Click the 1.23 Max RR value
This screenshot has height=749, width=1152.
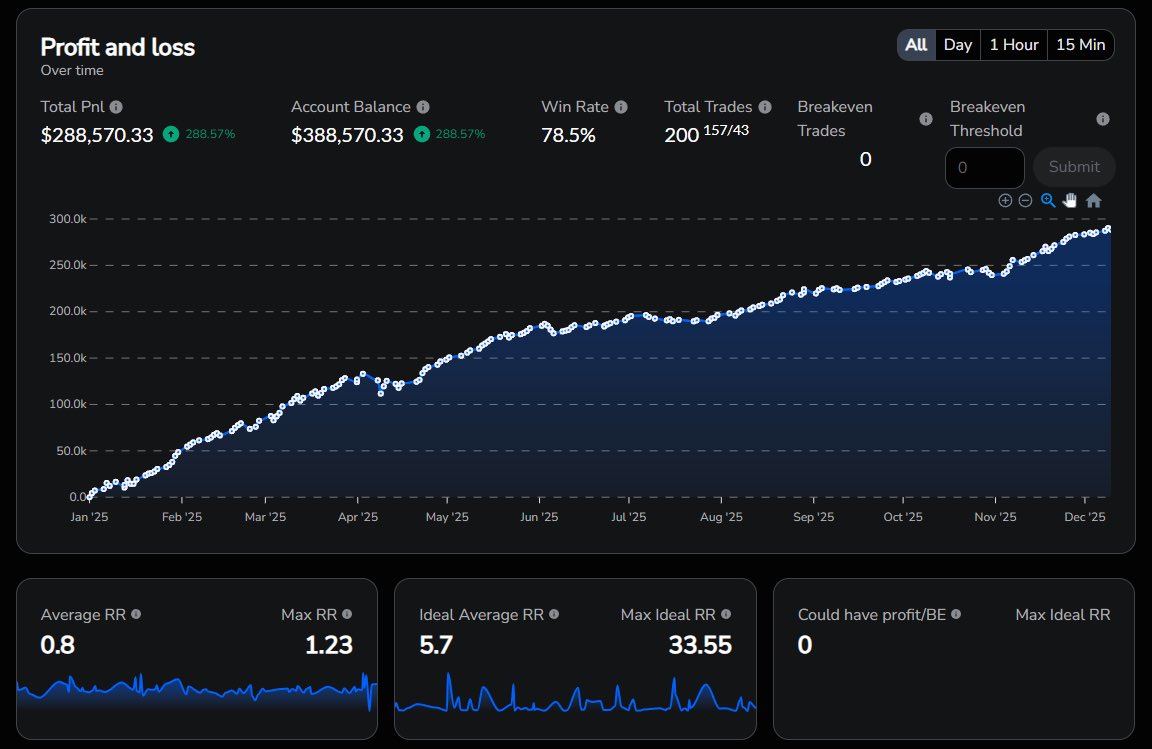[x=329, y=645]
